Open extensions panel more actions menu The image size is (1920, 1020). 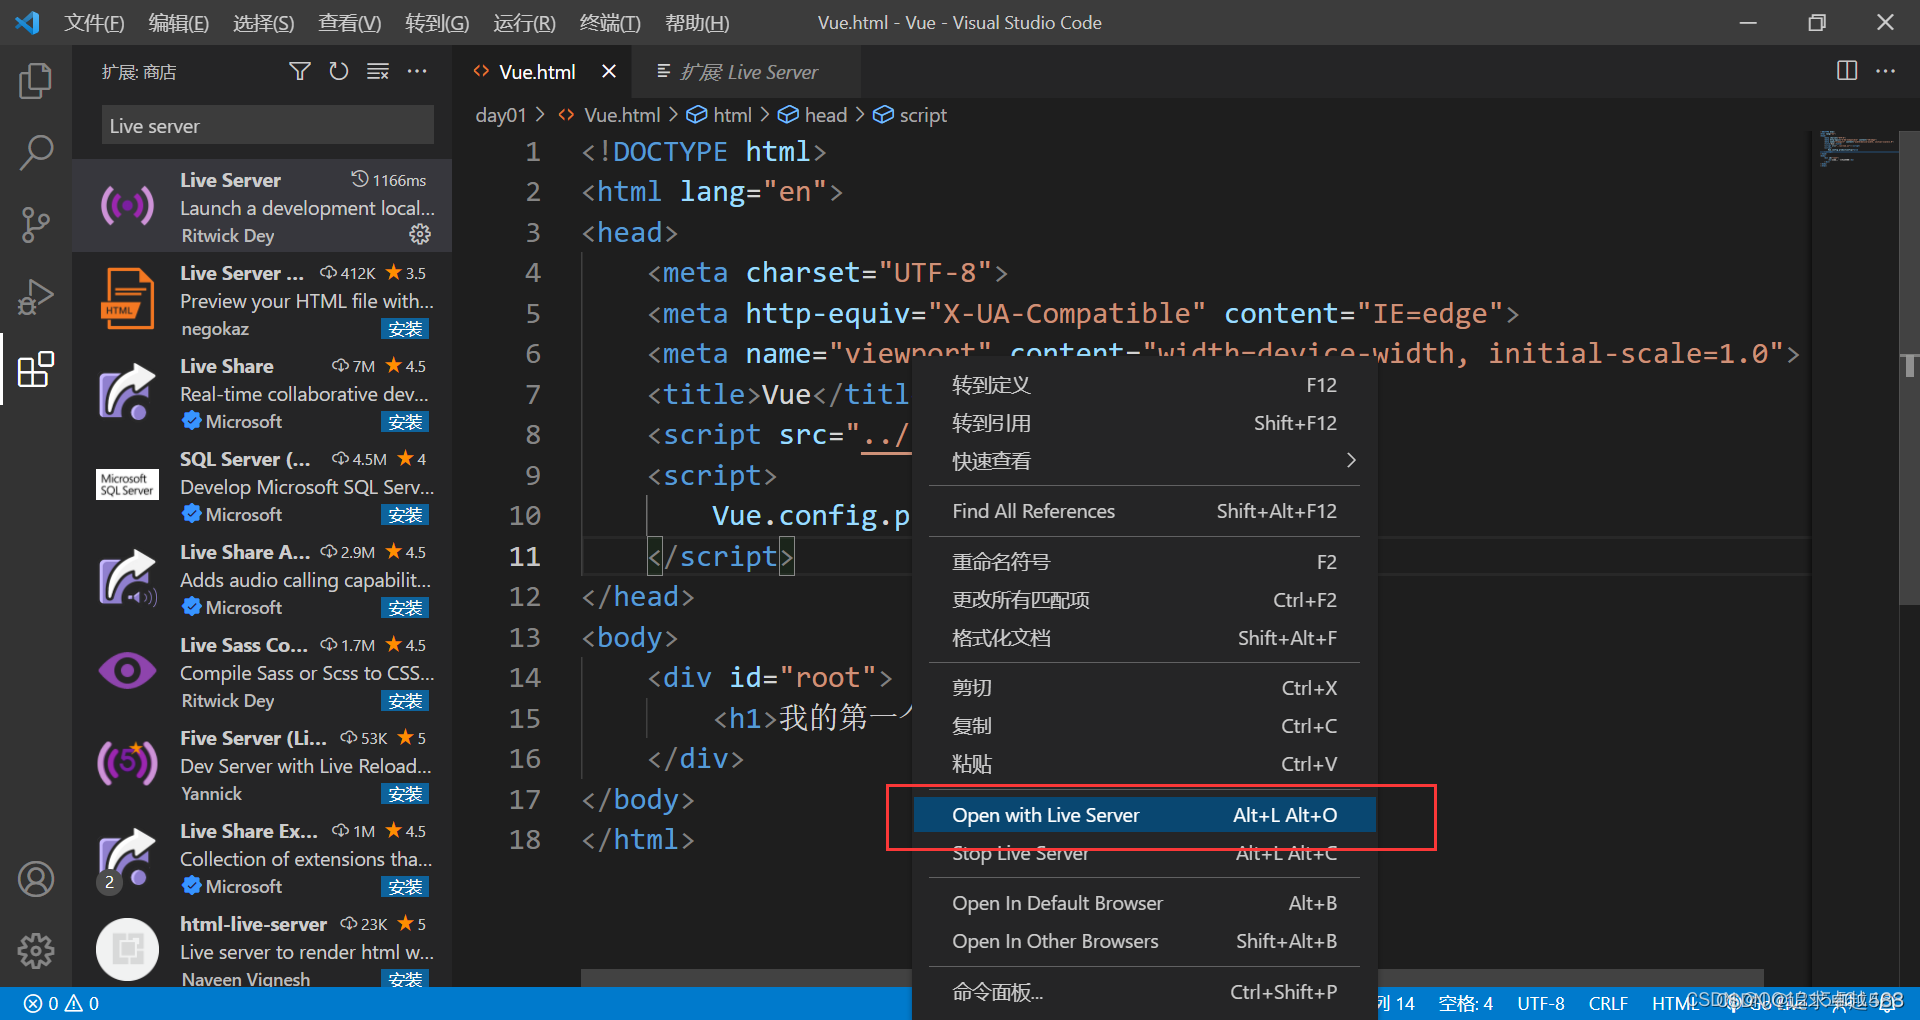[417, 71]
